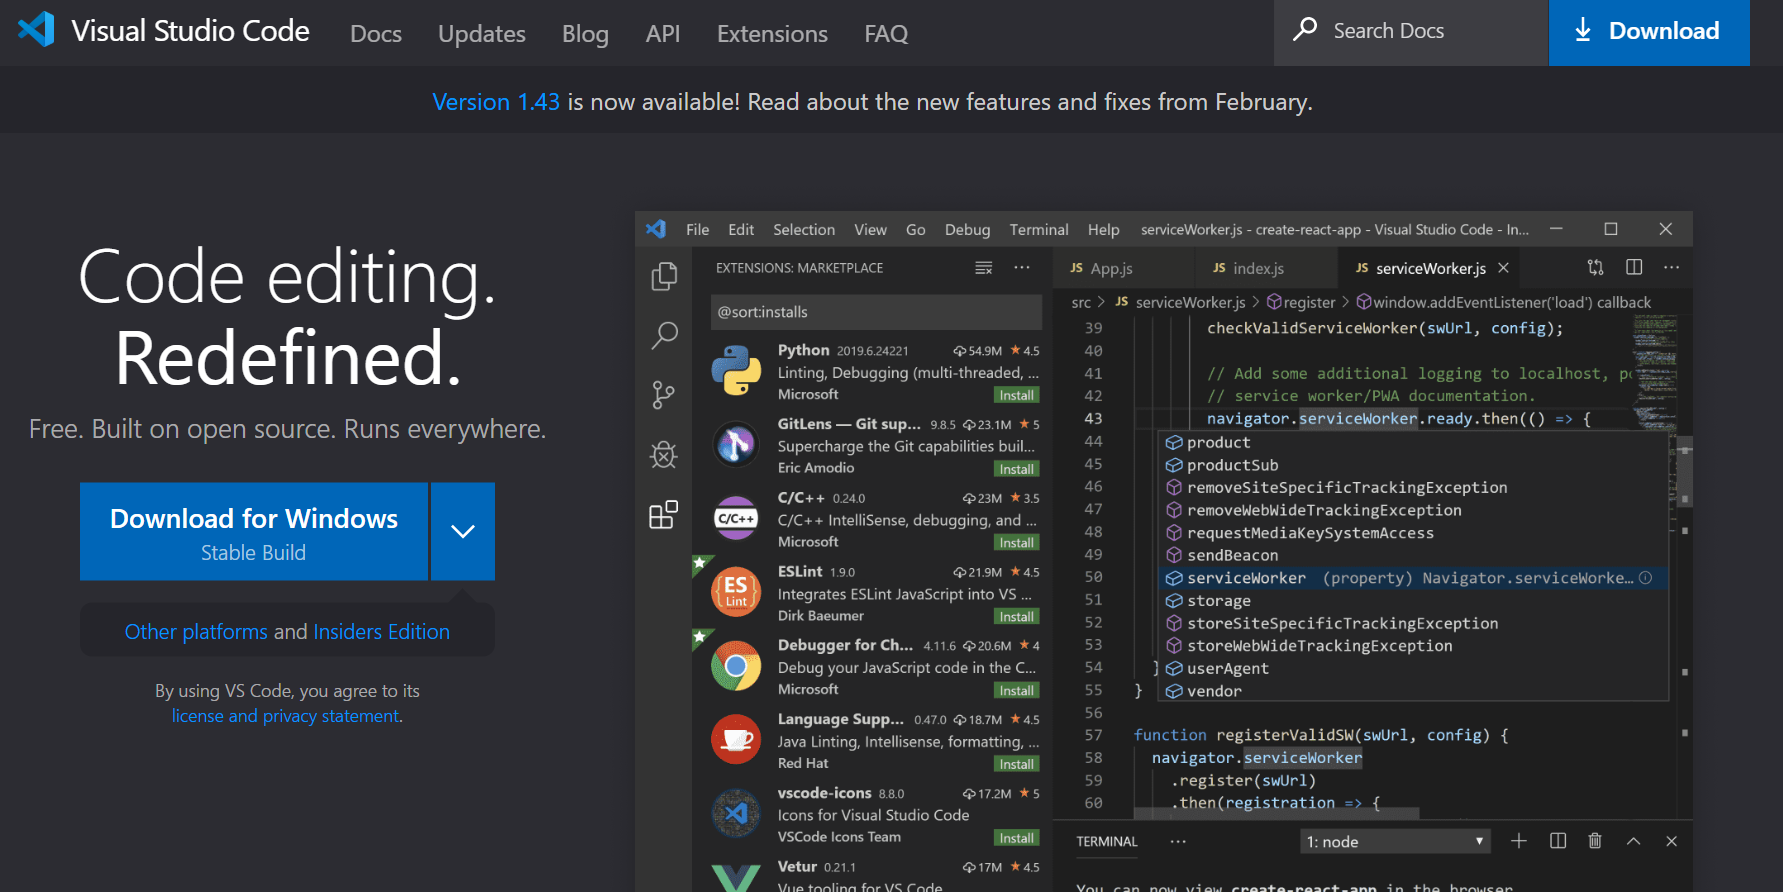
Task: Open Source Control icon in activity bar
Action: tap(664, 395)
